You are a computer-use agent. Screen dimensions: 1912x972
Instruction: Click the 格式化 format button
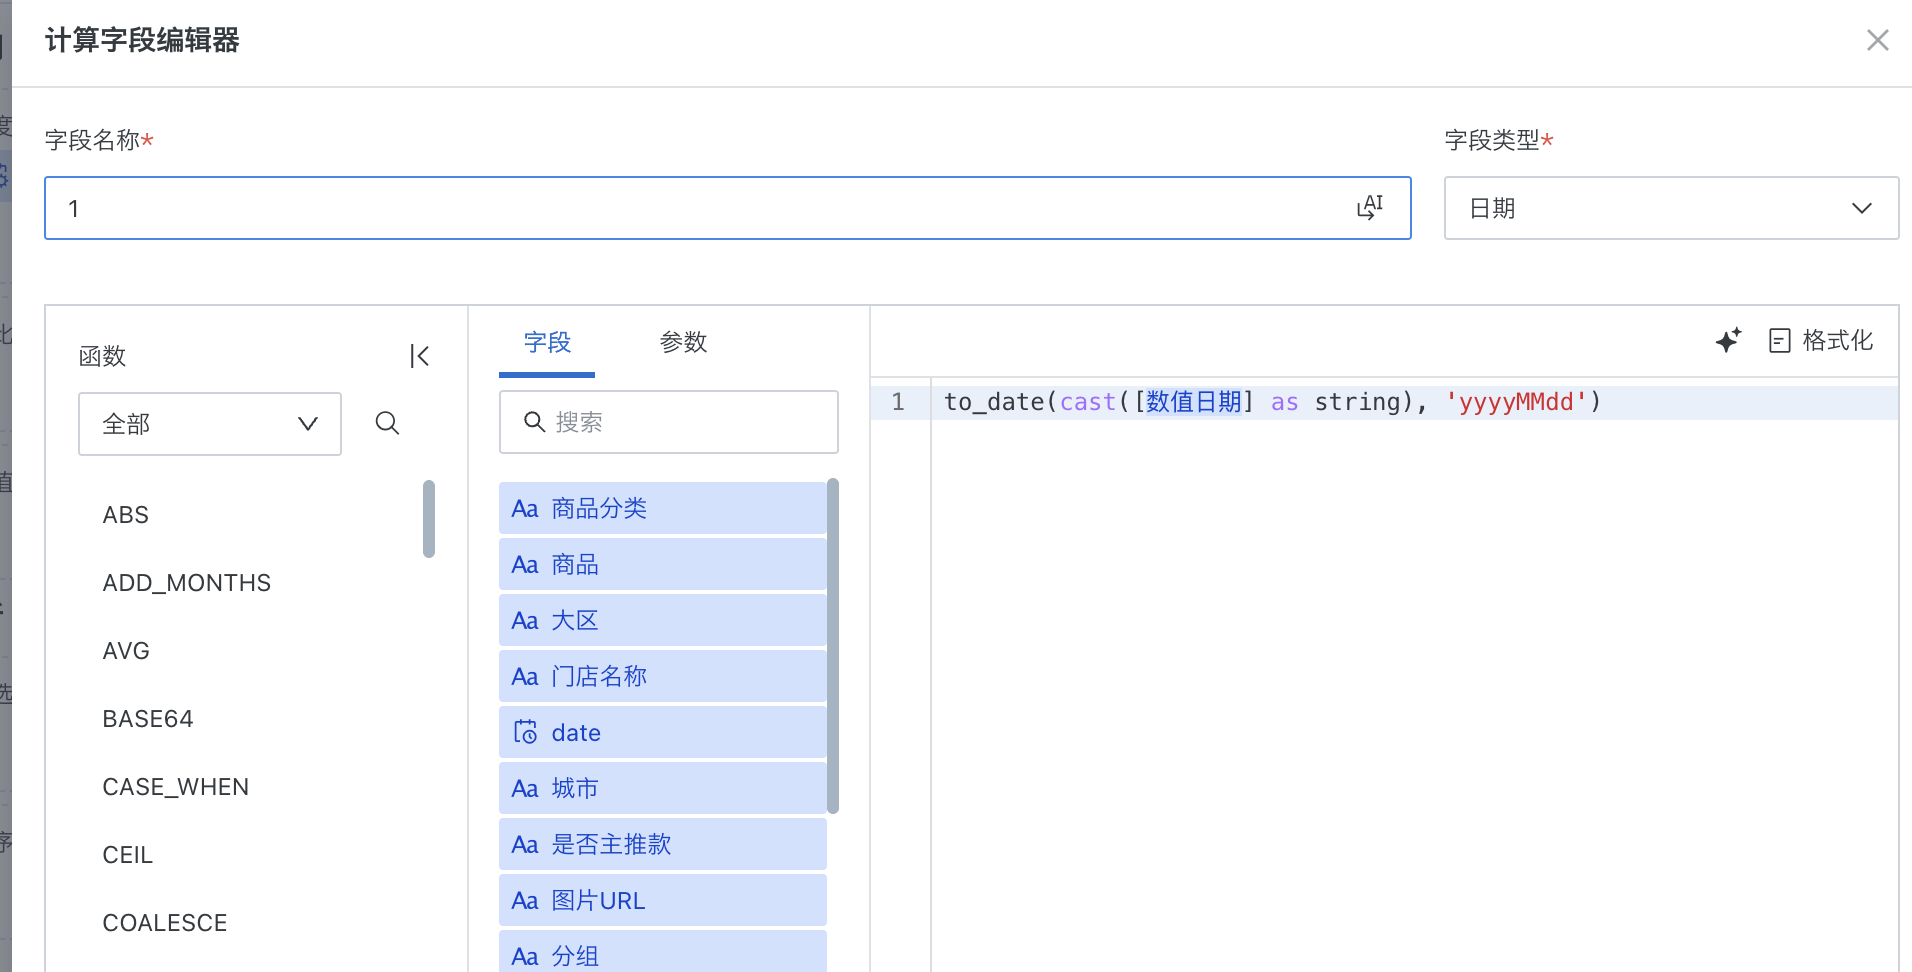[1820, 341]
